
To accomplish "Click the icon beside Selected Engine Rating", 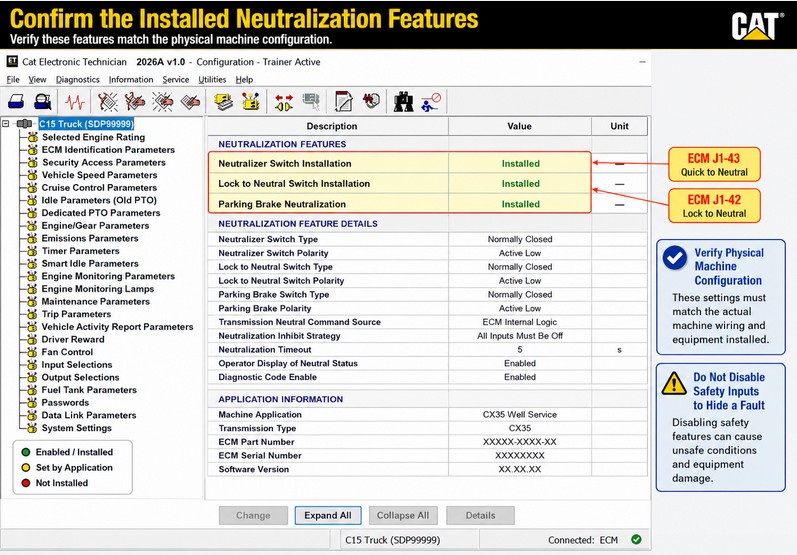I will [x=33, y=137].
